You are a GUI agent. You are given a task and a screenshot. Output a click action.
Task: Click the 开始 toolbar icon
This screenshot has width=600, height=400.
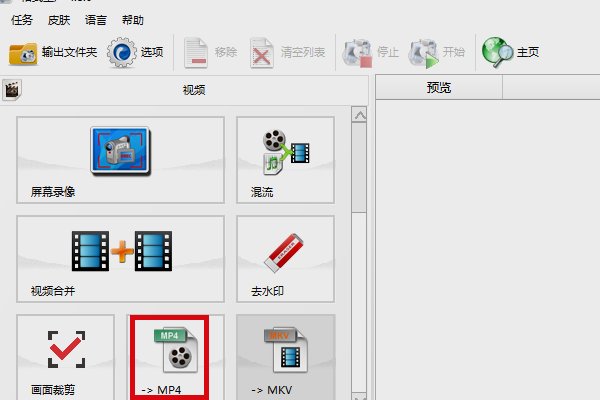click(423, 53)
